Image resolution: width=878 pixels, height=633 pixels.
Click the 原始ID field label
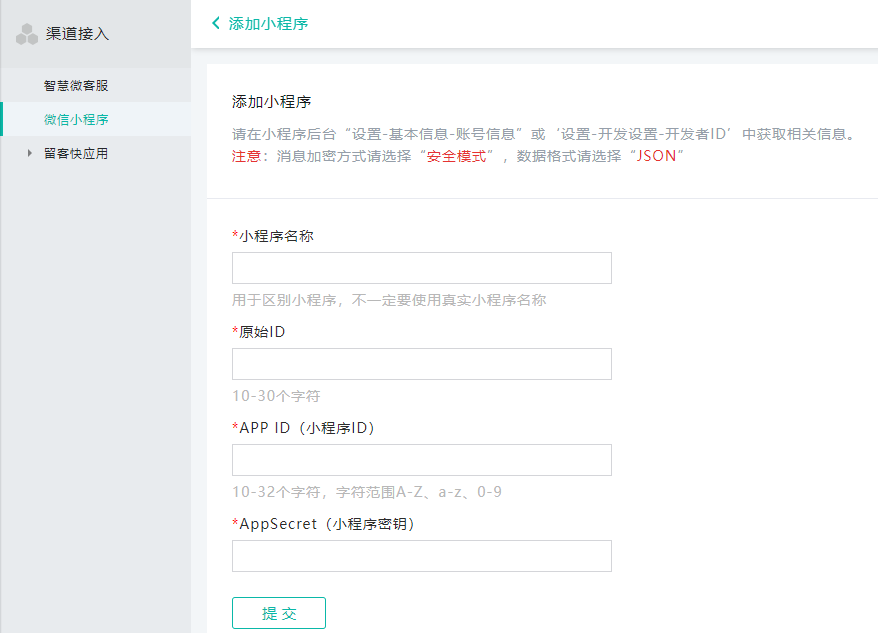coord(260,332)
